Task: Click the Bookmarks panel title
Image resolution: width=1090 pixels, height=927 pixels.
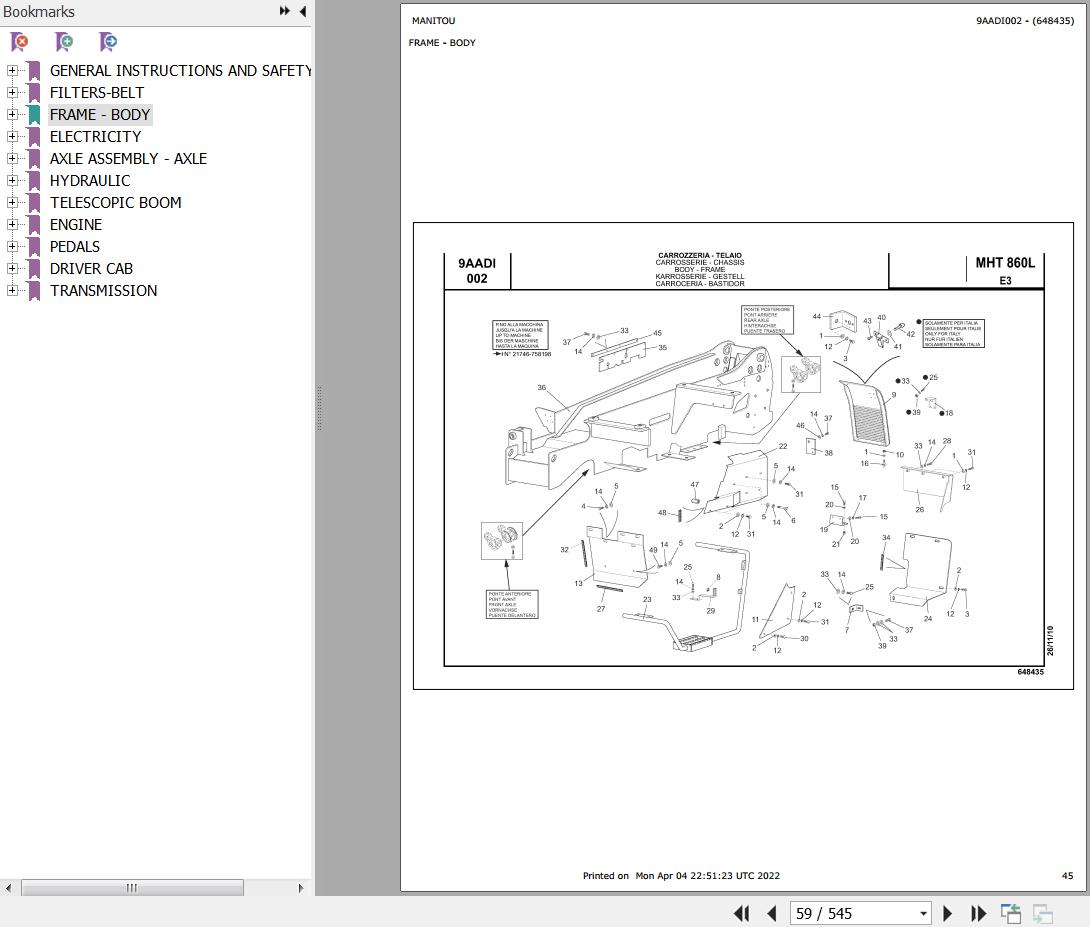Action: tap(39, 12)
